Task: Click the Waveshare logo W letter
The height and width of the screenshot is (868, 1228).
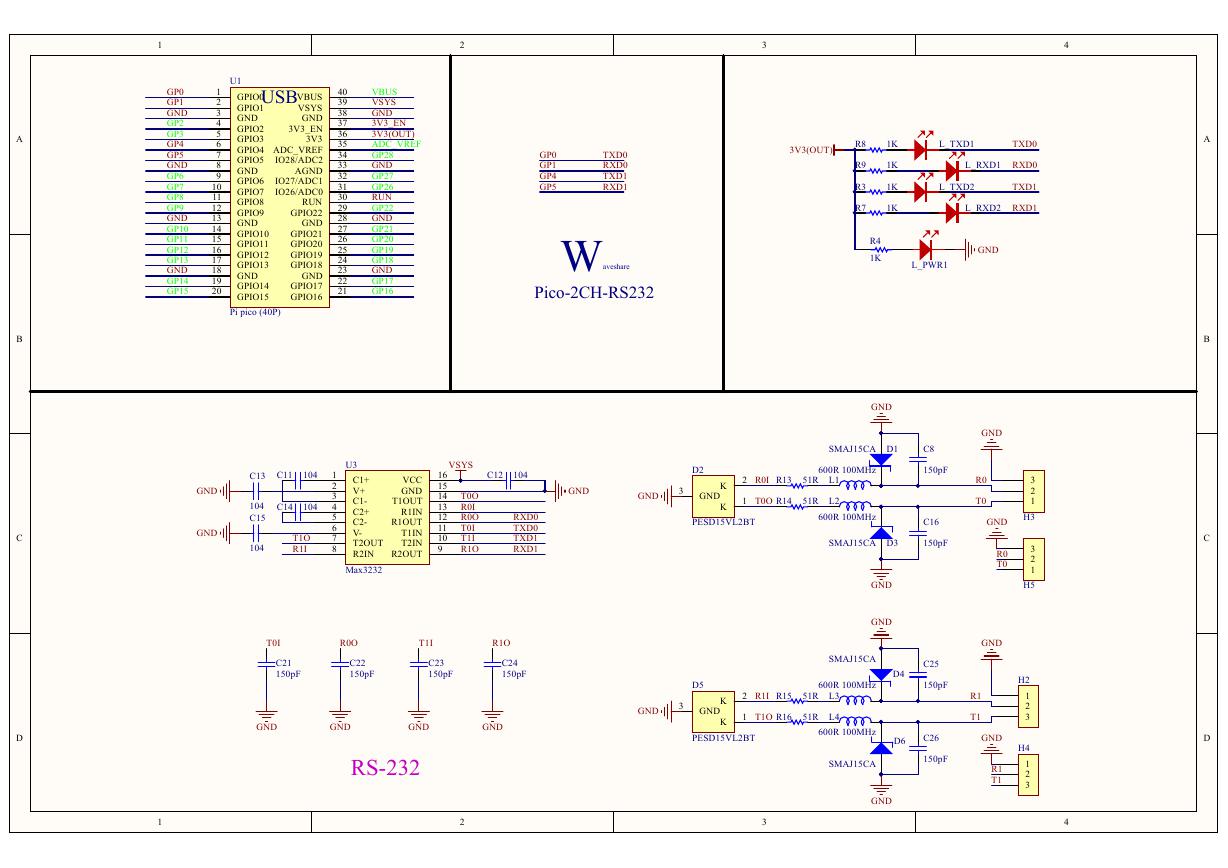Action: click(x=581, y=257)
